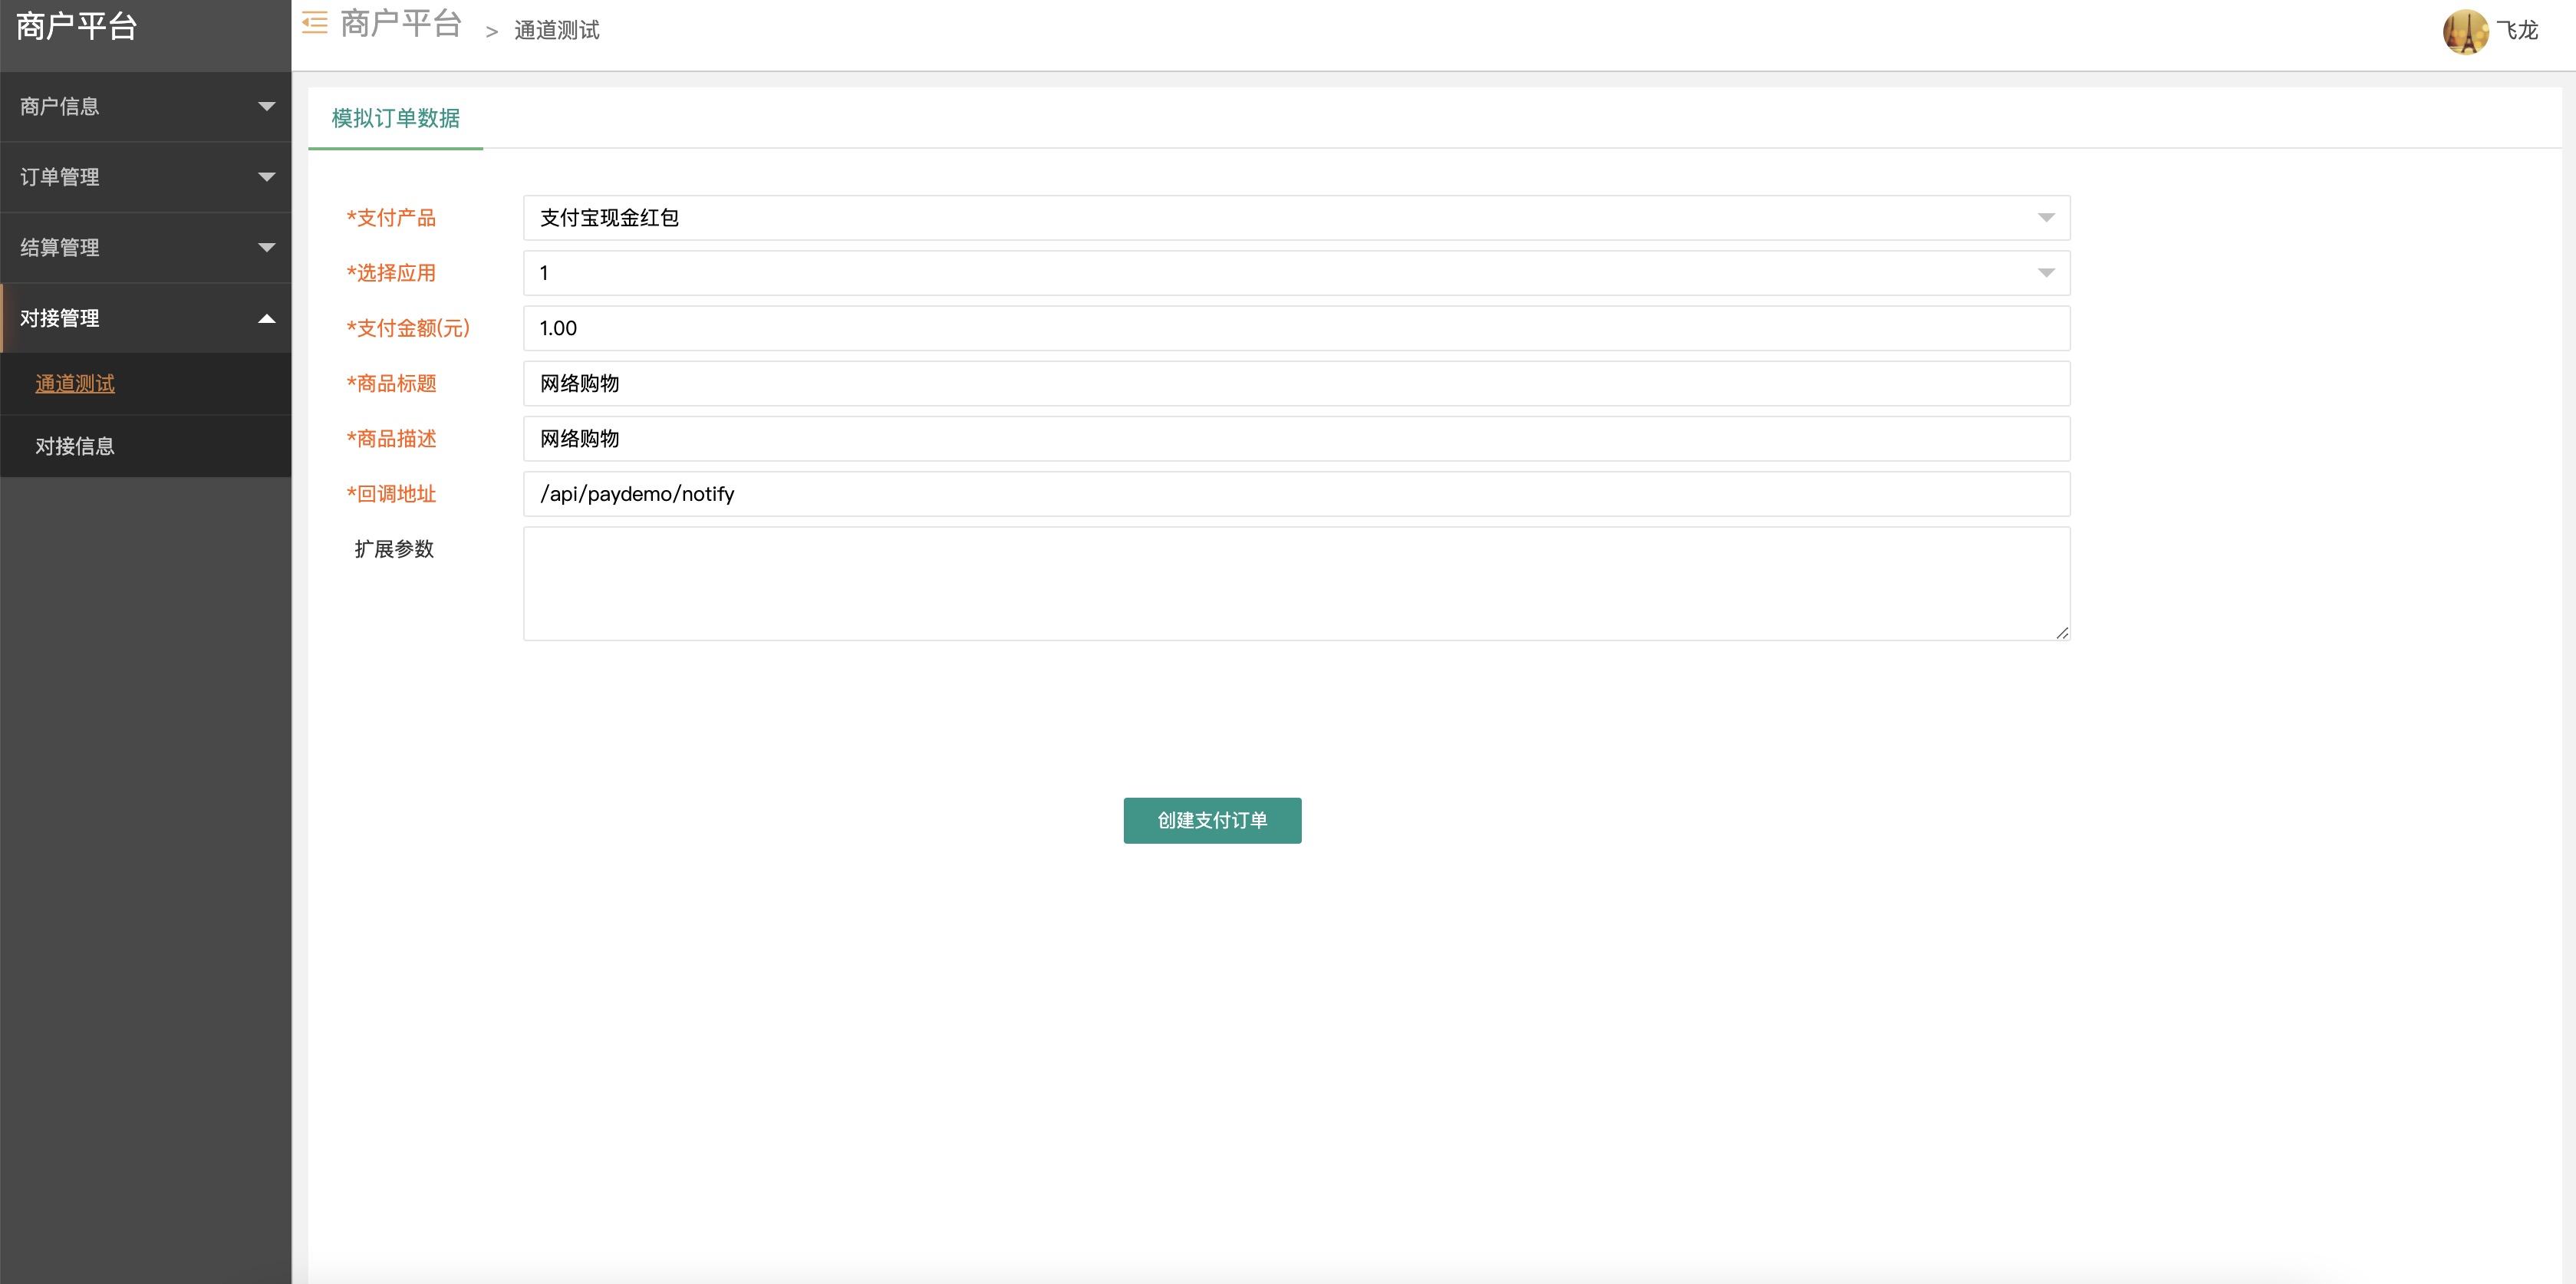The width and height of the screenshot is (2576, 1284).
Task: Click the 创建支付订单 button
Action: [x=1212, y=820]
